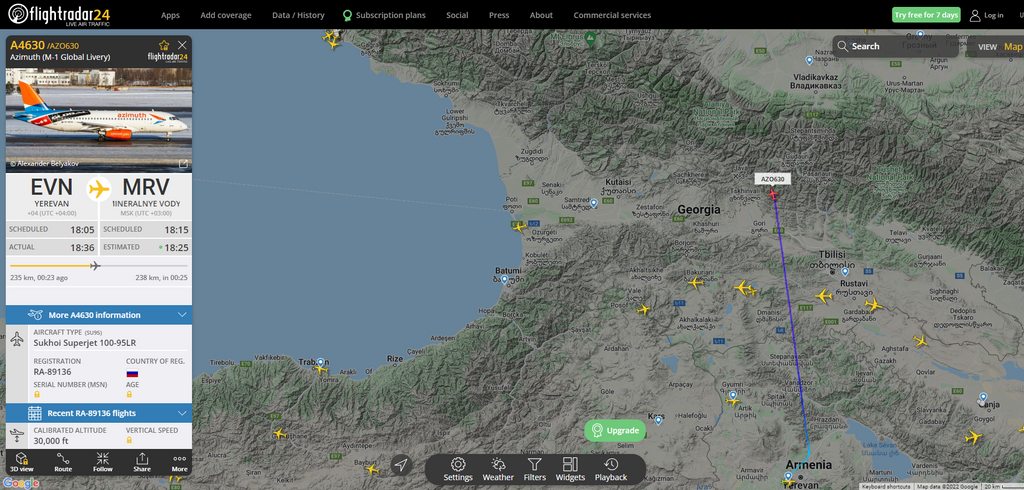Click Log in

tap(987, 15)
